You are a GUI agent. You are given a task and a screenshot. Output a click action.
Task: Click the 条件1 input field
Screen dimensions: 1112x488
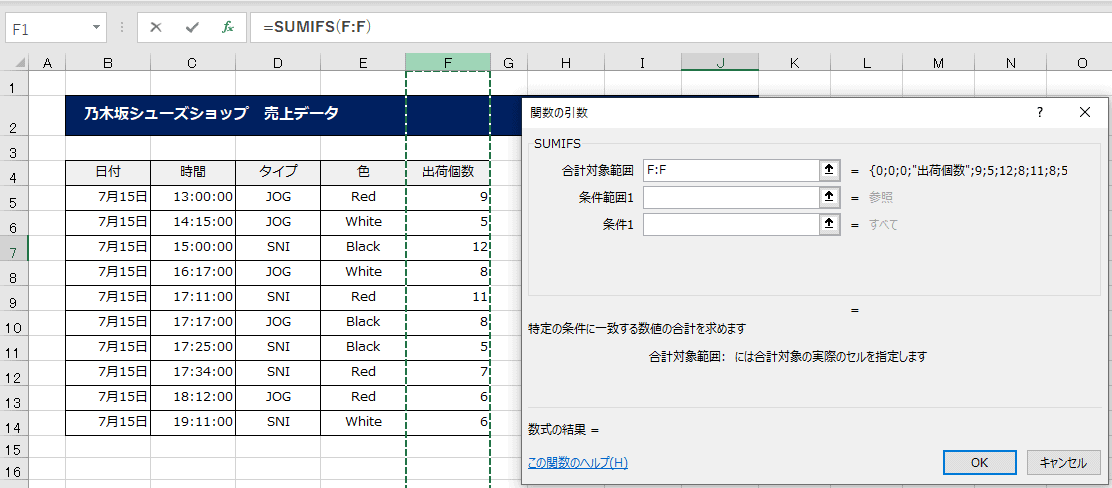pyautogui.click(x=732, y=225)
